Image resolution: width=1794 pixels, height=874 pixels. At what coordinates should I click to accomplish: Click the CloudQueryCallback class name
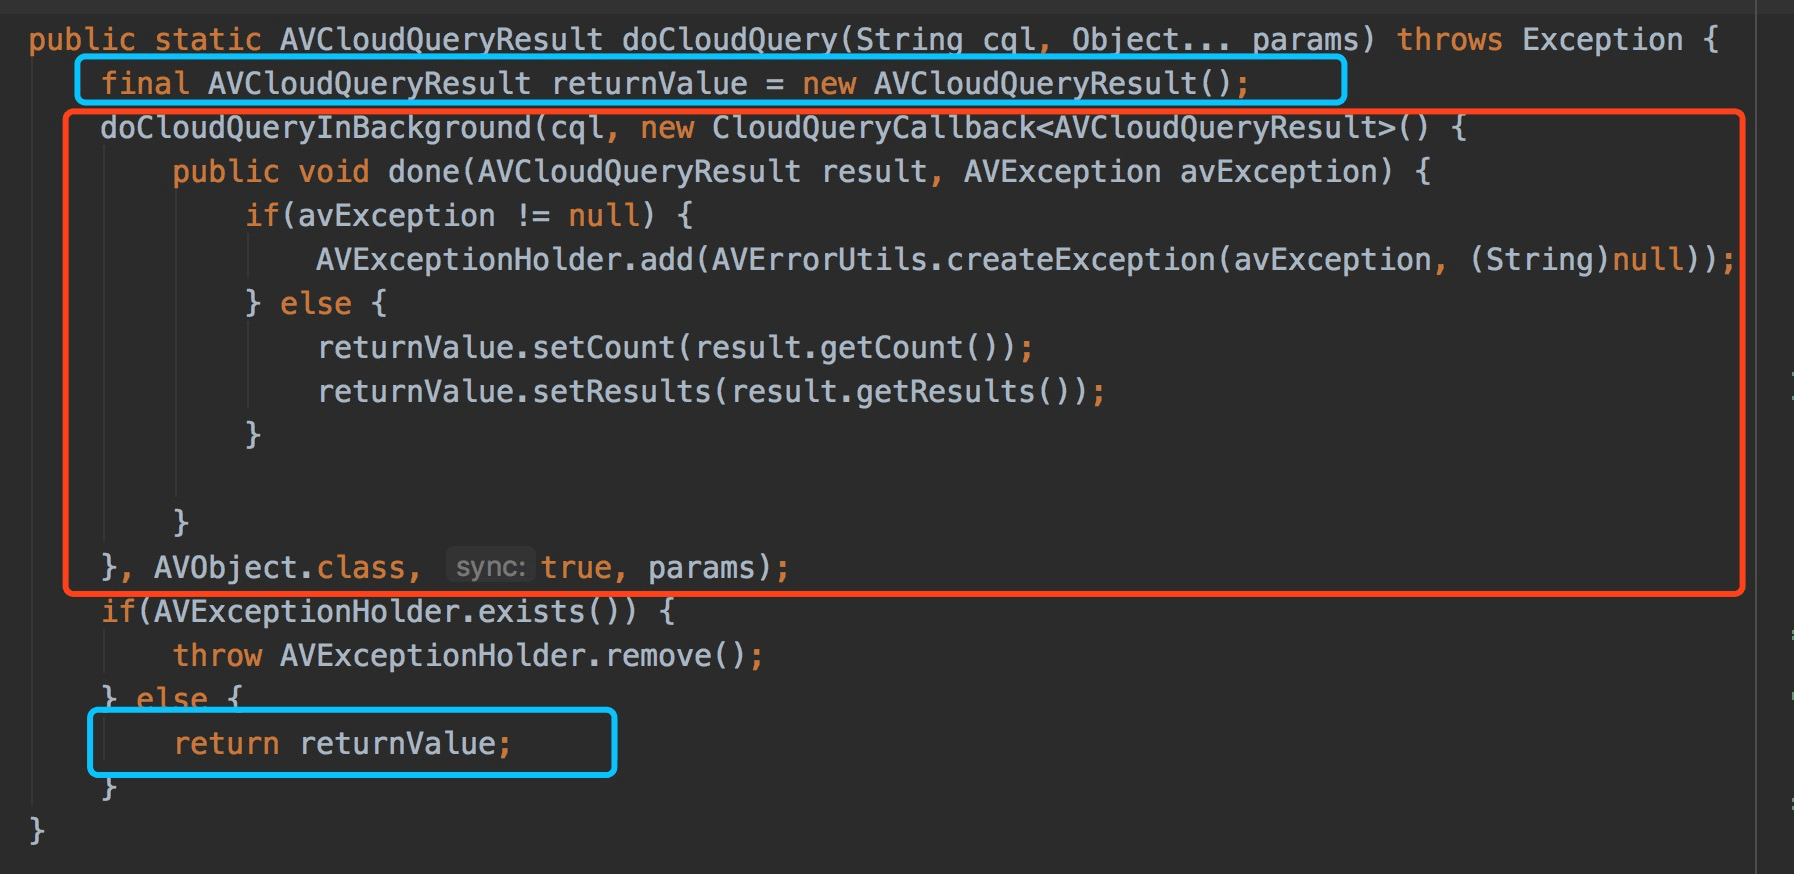pos(874,128)
